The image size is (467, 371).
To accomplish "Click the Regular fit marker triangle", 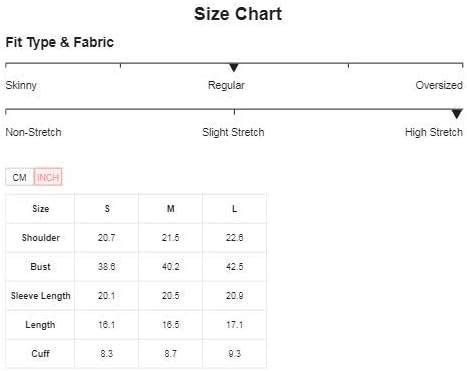I will pyautogui.click(x=234, y=67).
